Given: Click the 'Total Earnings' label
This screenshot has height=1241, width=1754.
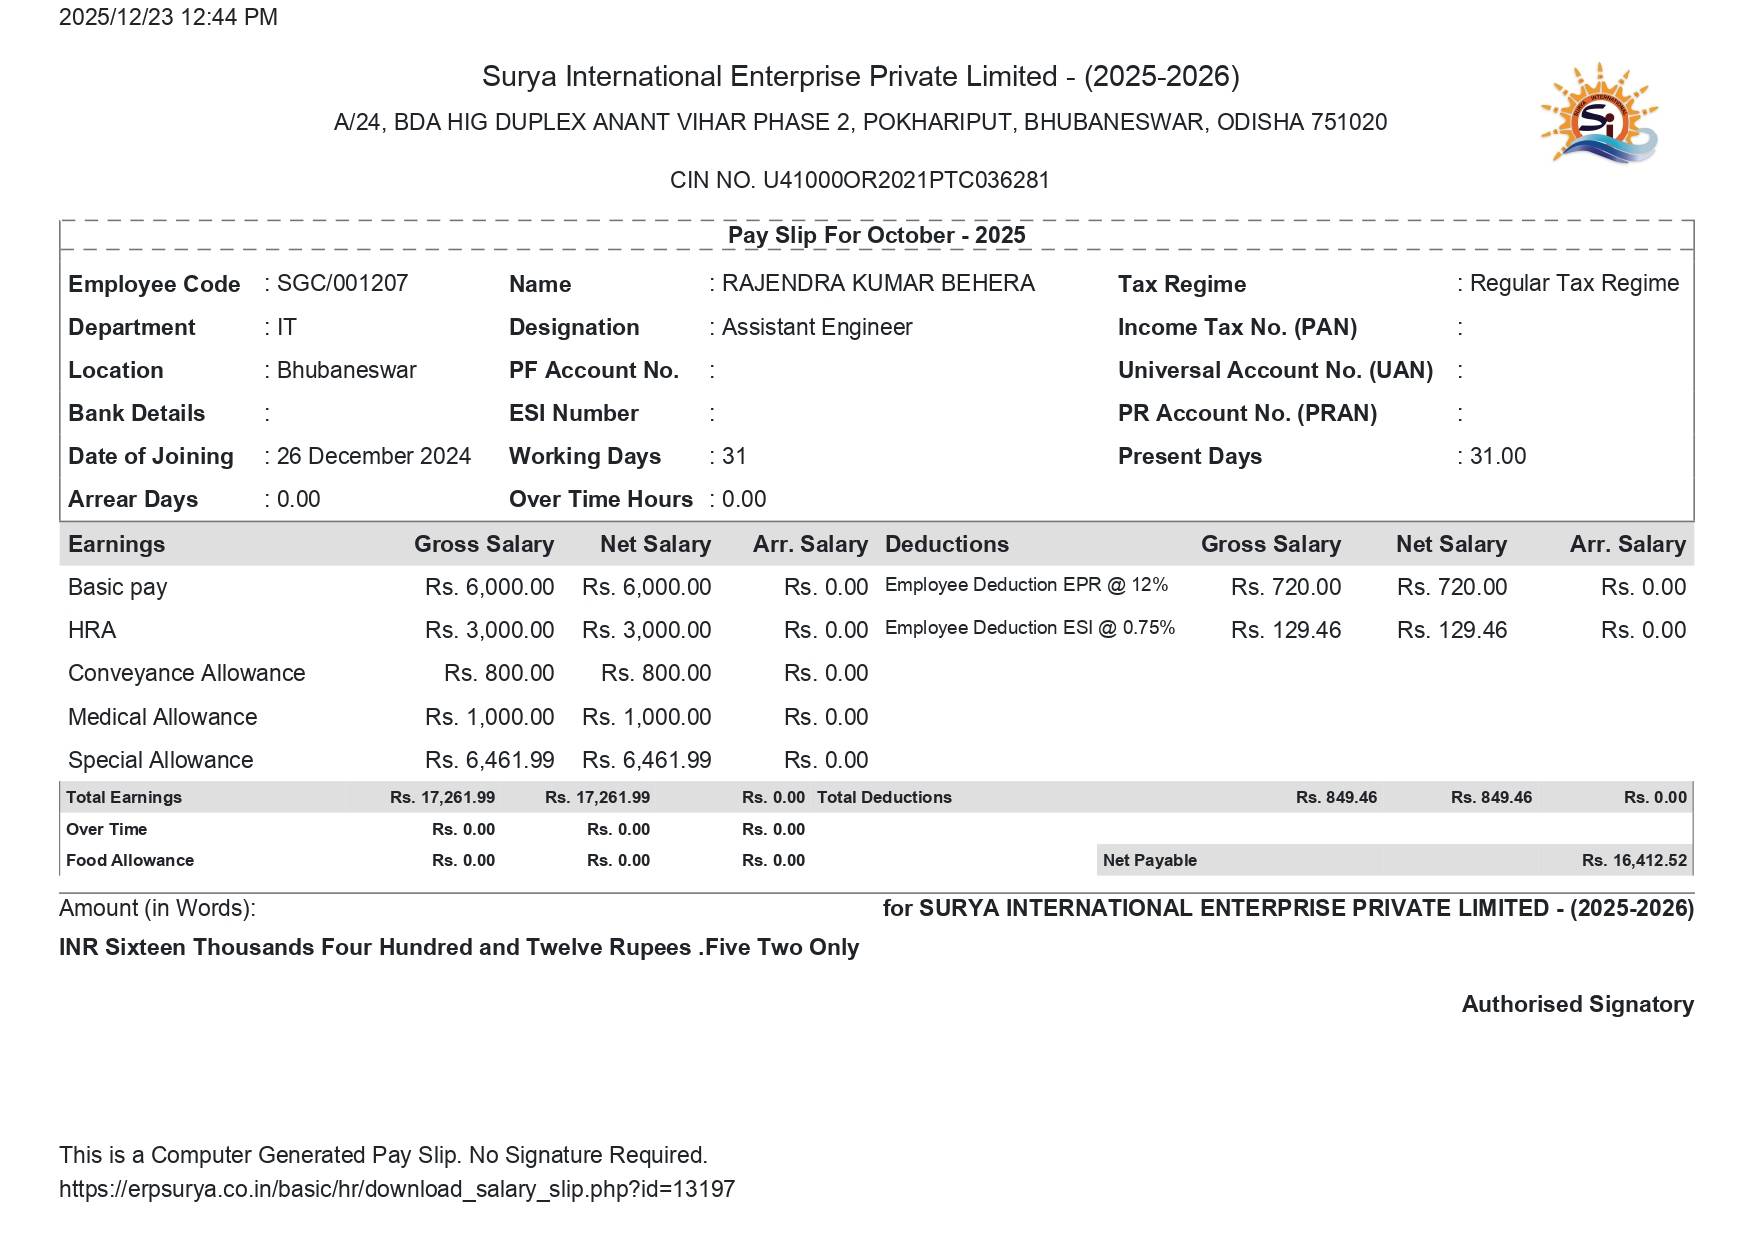Looking at the screenshot, I should coord(124,797).
